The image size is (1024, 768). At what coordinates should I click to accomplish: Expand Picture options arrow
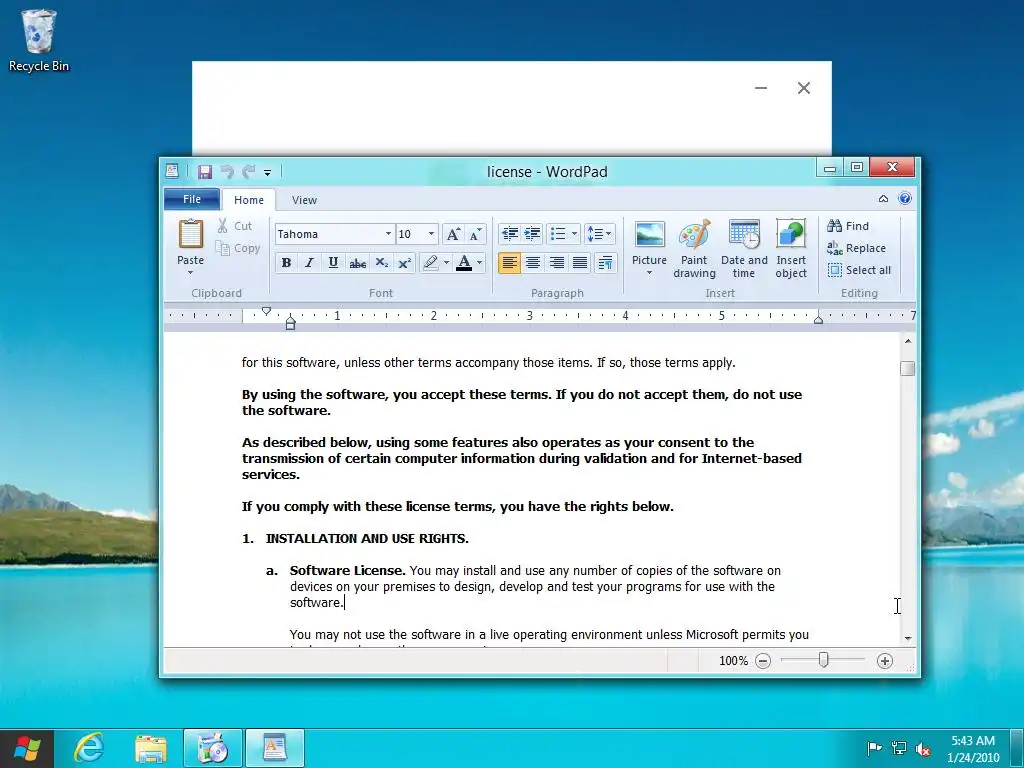(x=649, y=273)
